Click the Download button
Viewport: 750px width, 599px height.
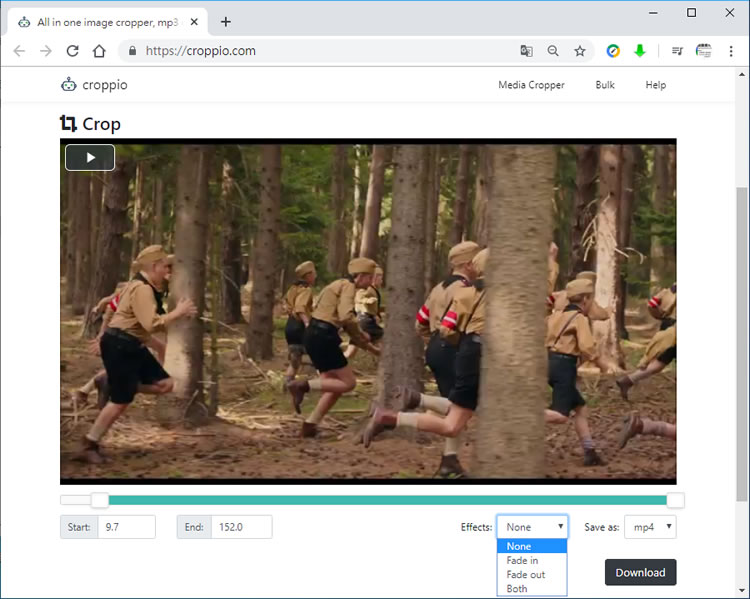pos(640,572)
